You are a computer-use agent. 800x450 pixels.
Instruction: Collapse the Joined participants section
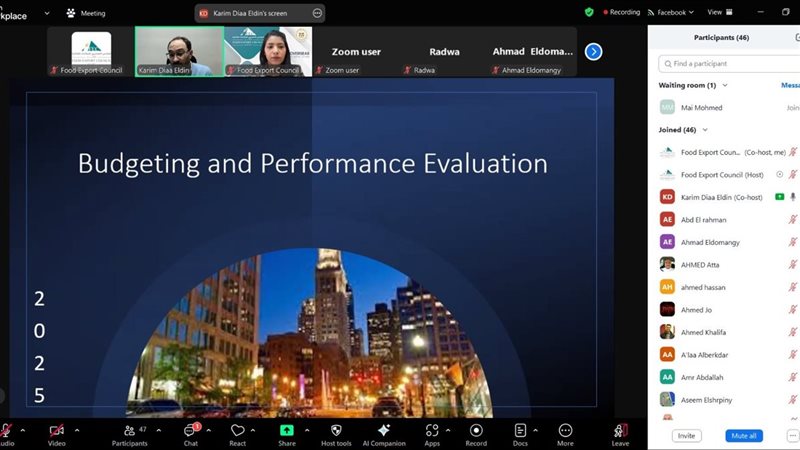705,130
